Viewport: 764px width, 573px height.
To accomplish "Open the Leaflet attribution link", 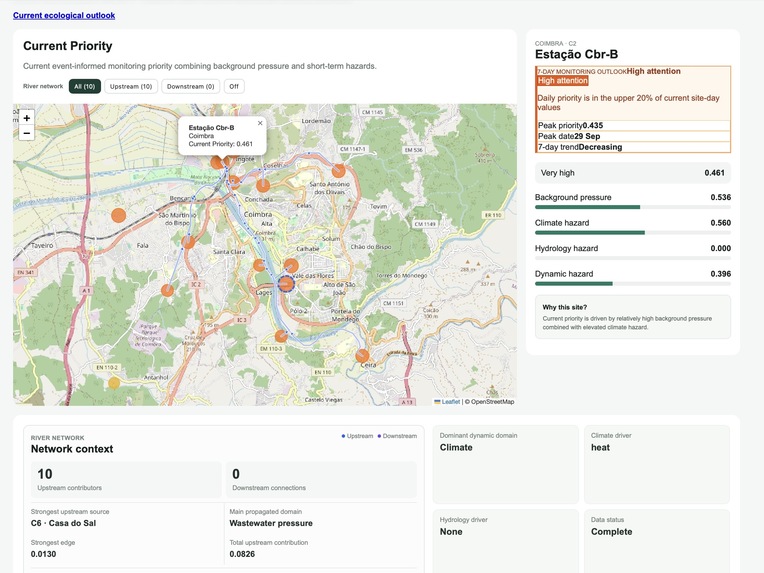I will coord(447,401).
